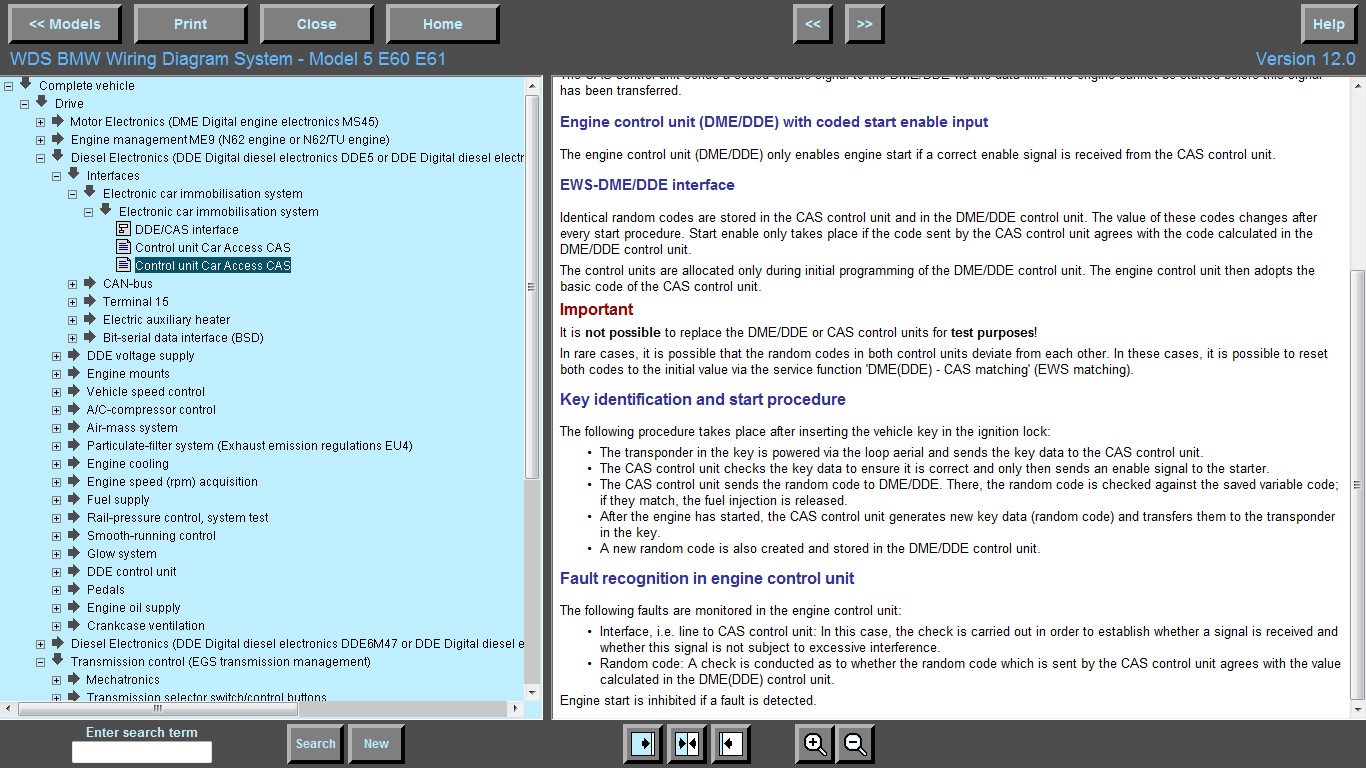1366x768 pixels.
Task: Click the Fault recognition in engine control unit heading
Action: 707,579
